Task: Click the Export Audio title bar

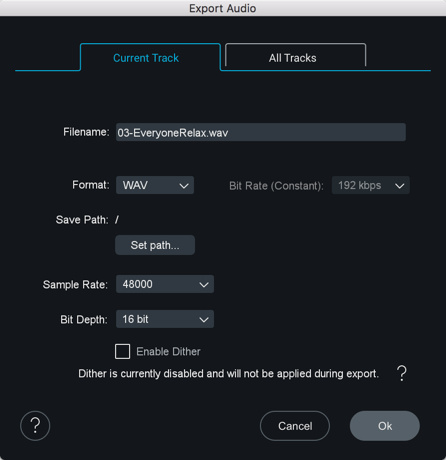Action: tap(223, 8)
